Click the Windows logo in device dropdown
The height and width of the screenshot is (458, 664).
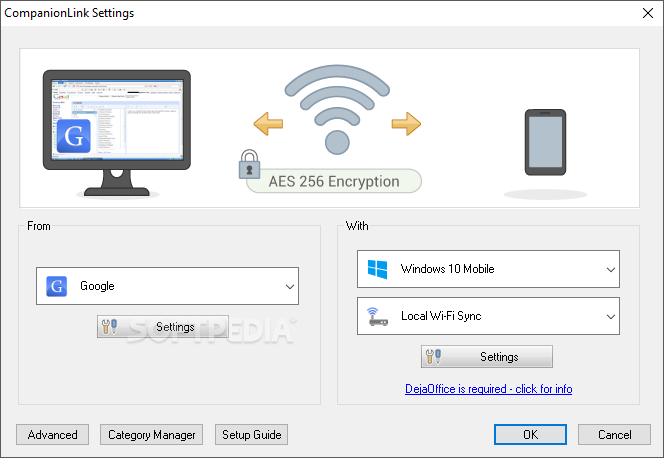[377, 269]
